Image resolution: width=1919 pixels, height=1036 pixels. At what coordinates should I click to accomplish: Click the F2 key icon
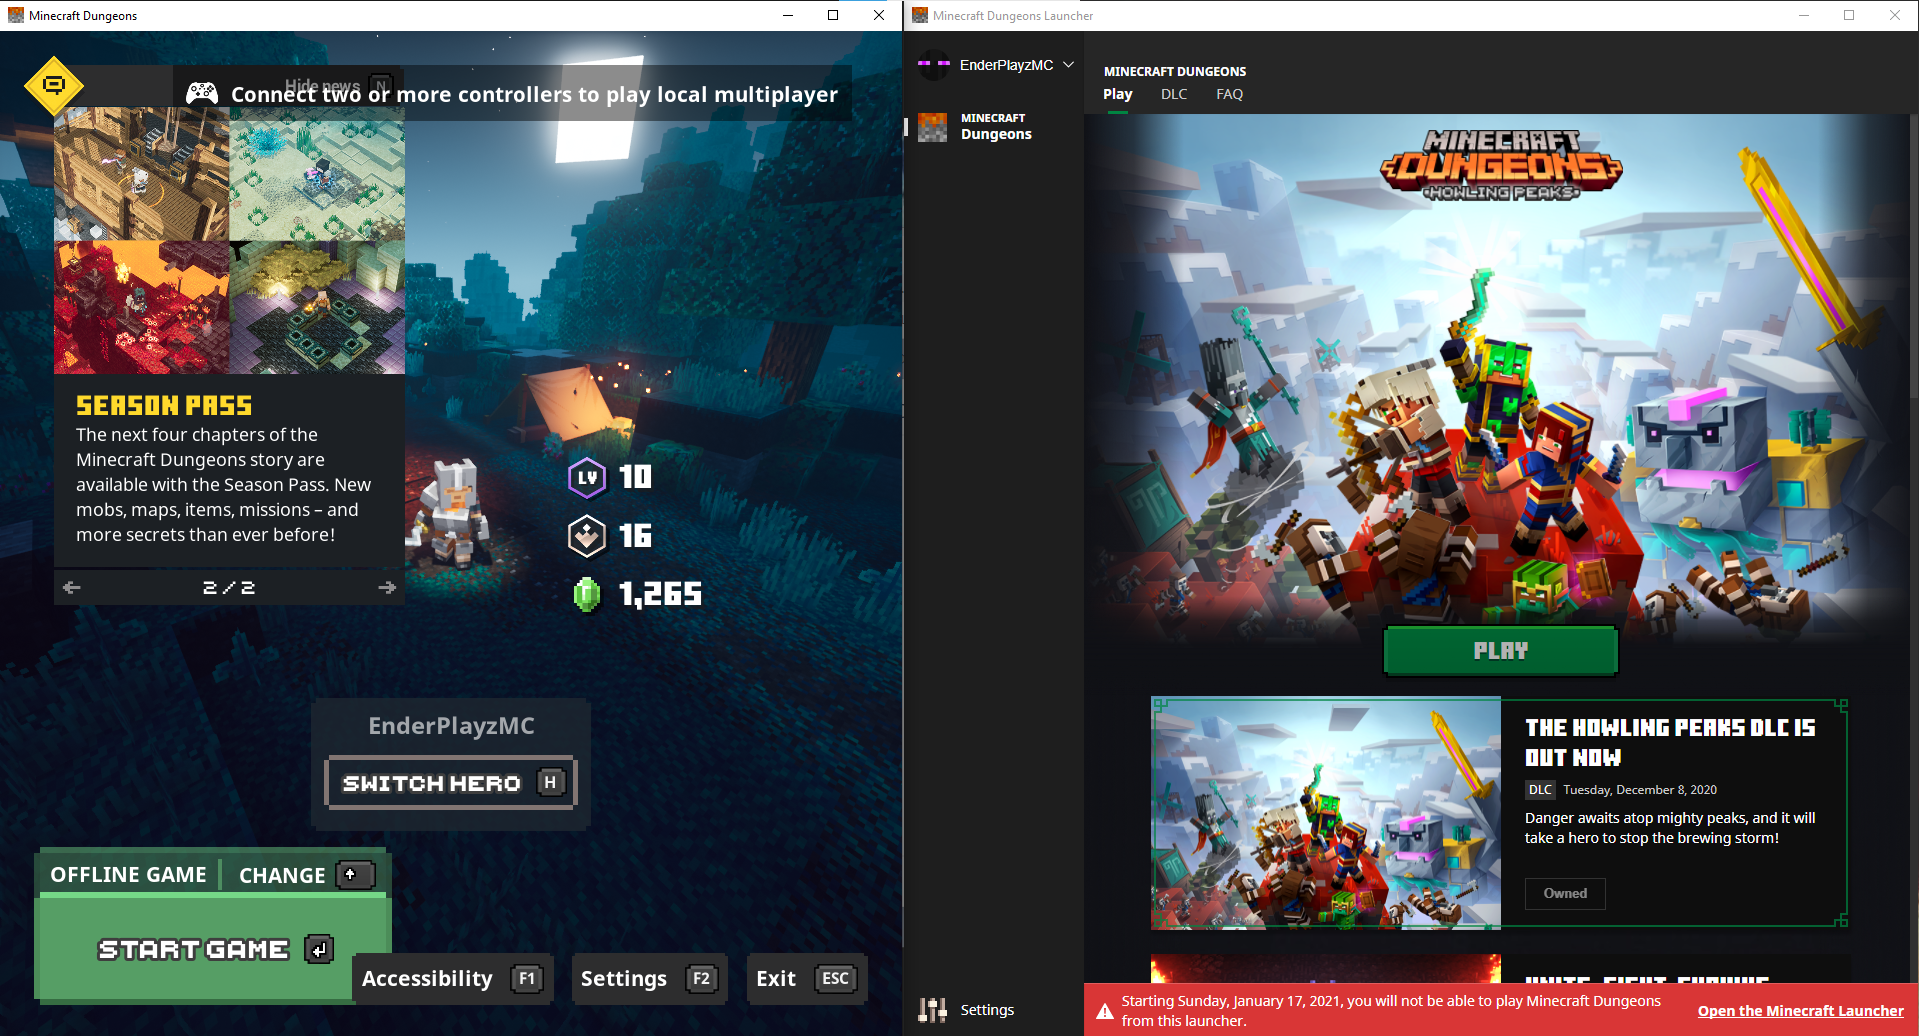701,979
